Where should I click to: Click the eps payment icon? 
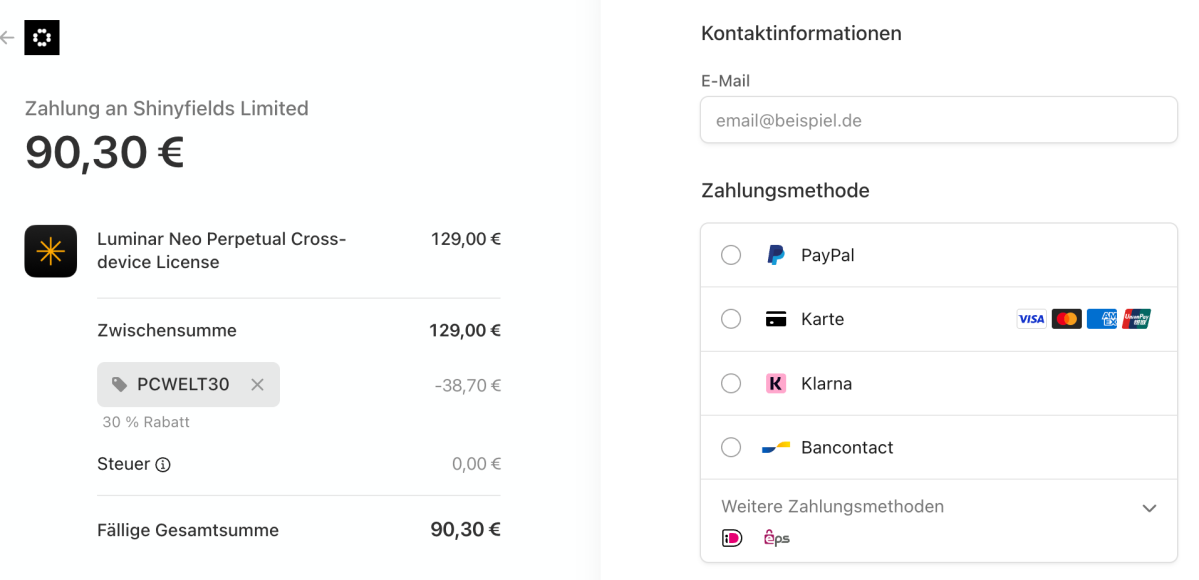click(x=776, y=538)
